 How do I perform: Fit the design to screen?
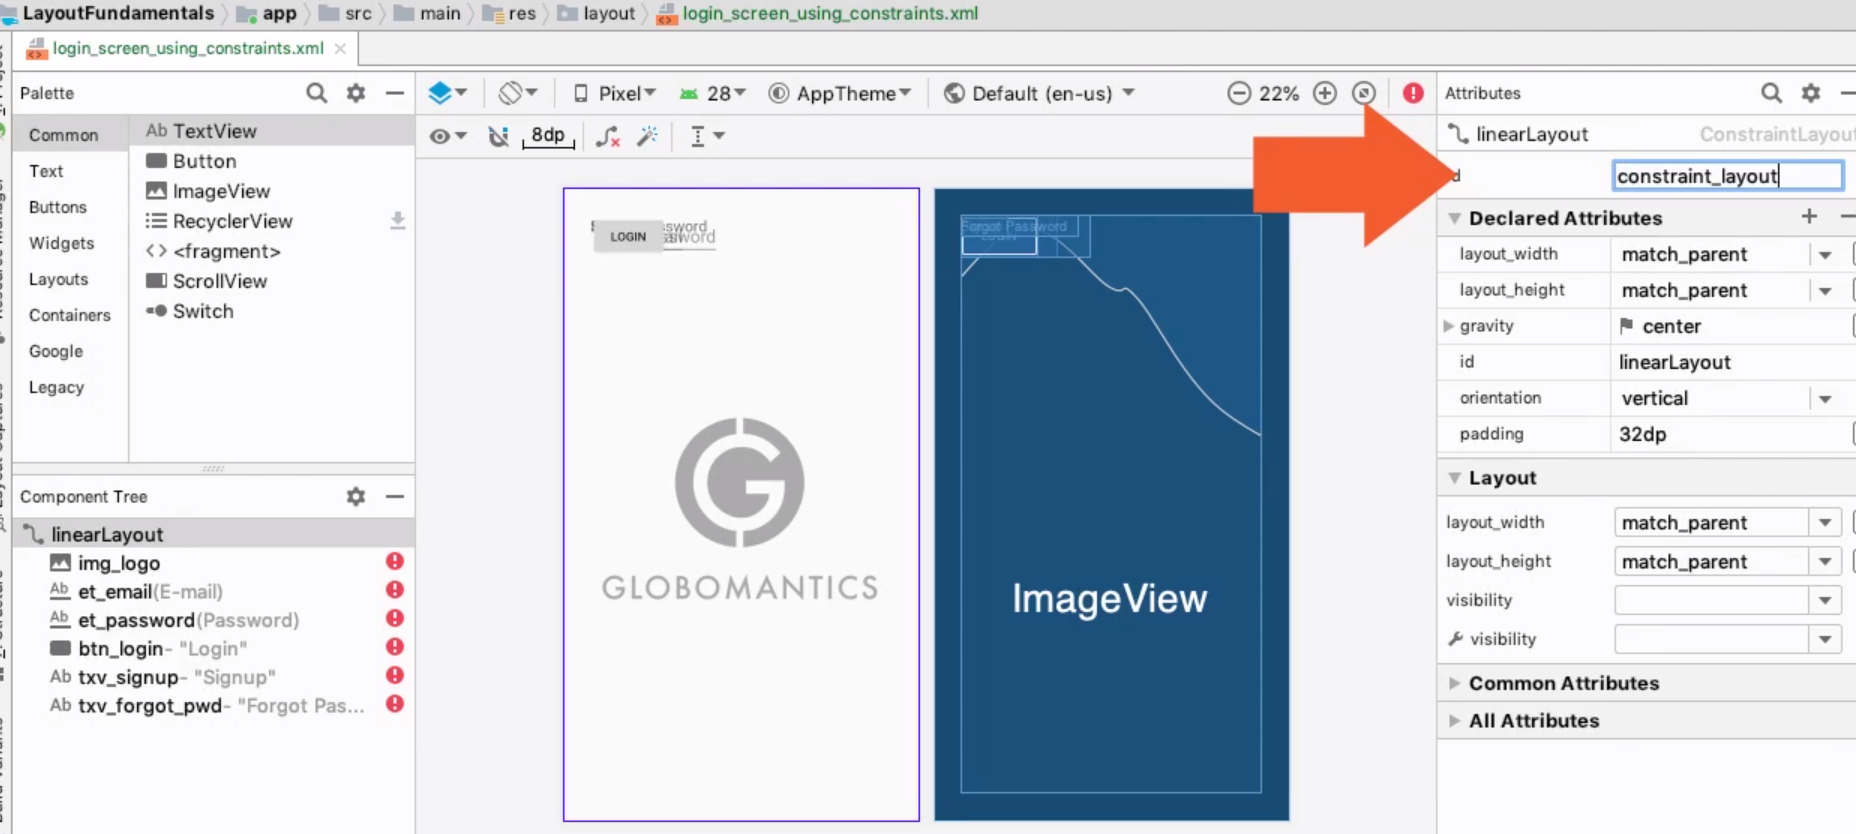tap(1364, 93)
